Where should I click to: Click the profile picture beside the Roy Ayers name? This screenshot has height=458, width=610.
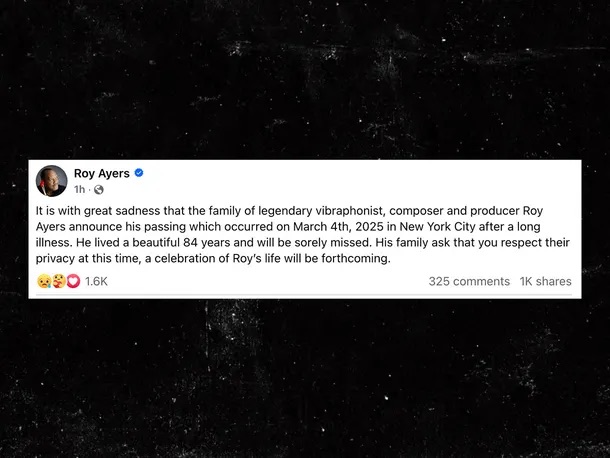pyautogui.click(x=51, y=181)
